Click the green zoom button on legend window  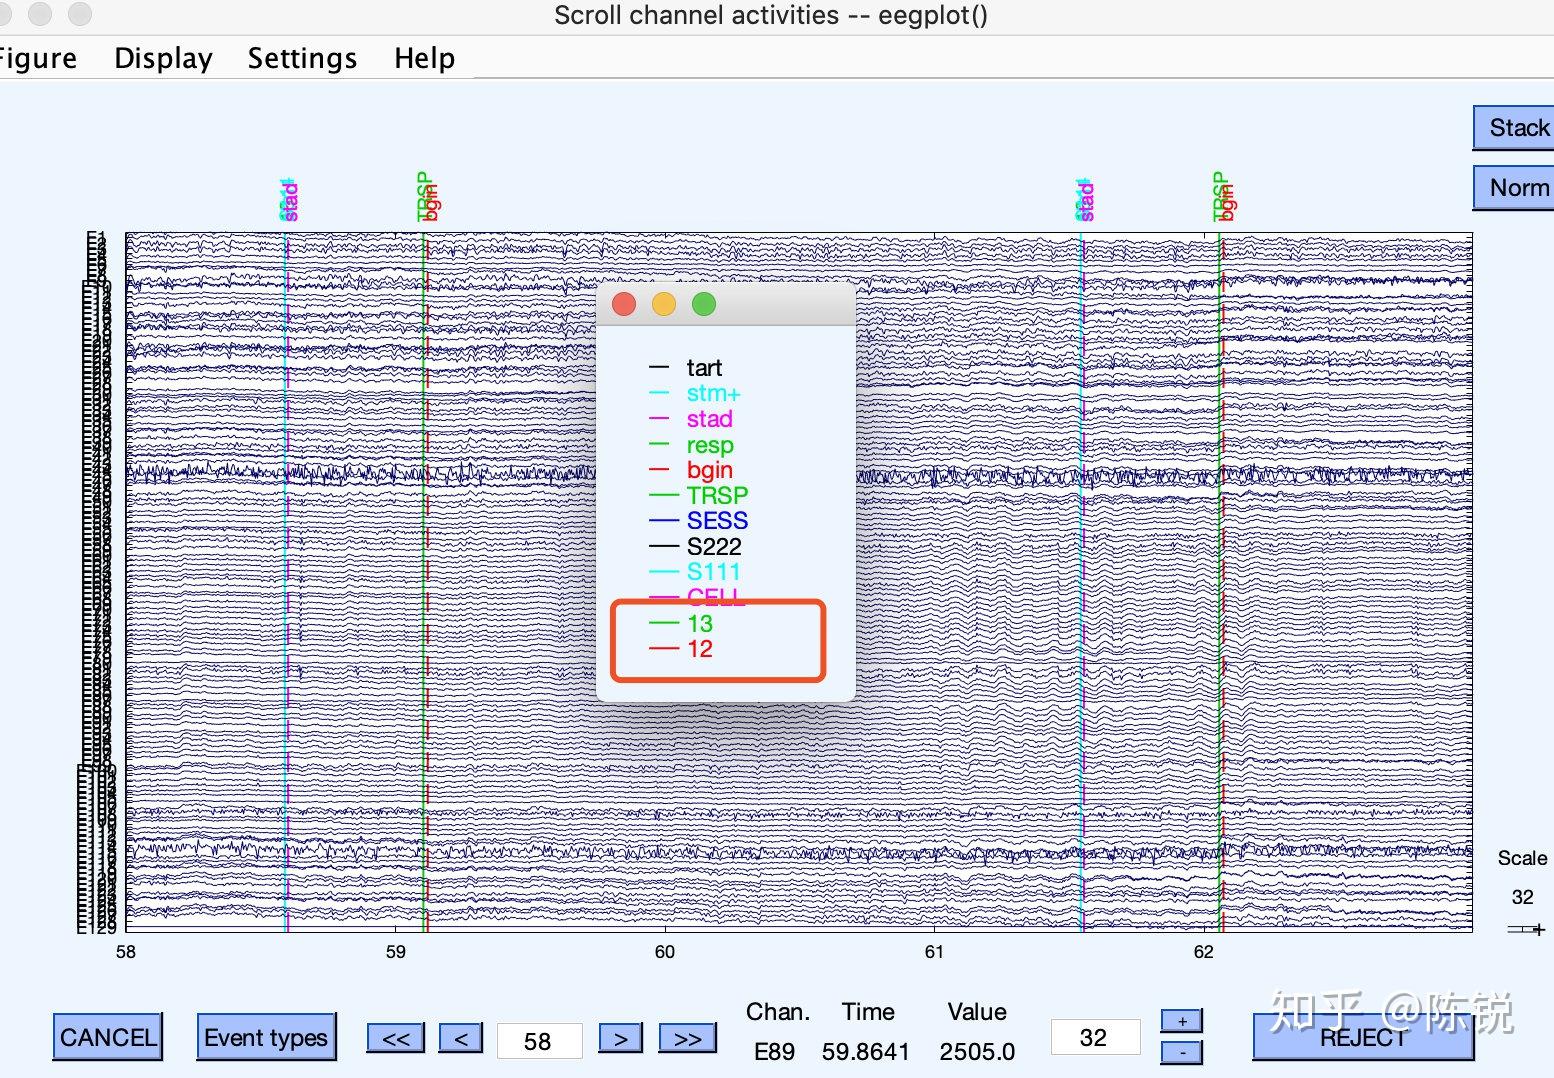704,304
